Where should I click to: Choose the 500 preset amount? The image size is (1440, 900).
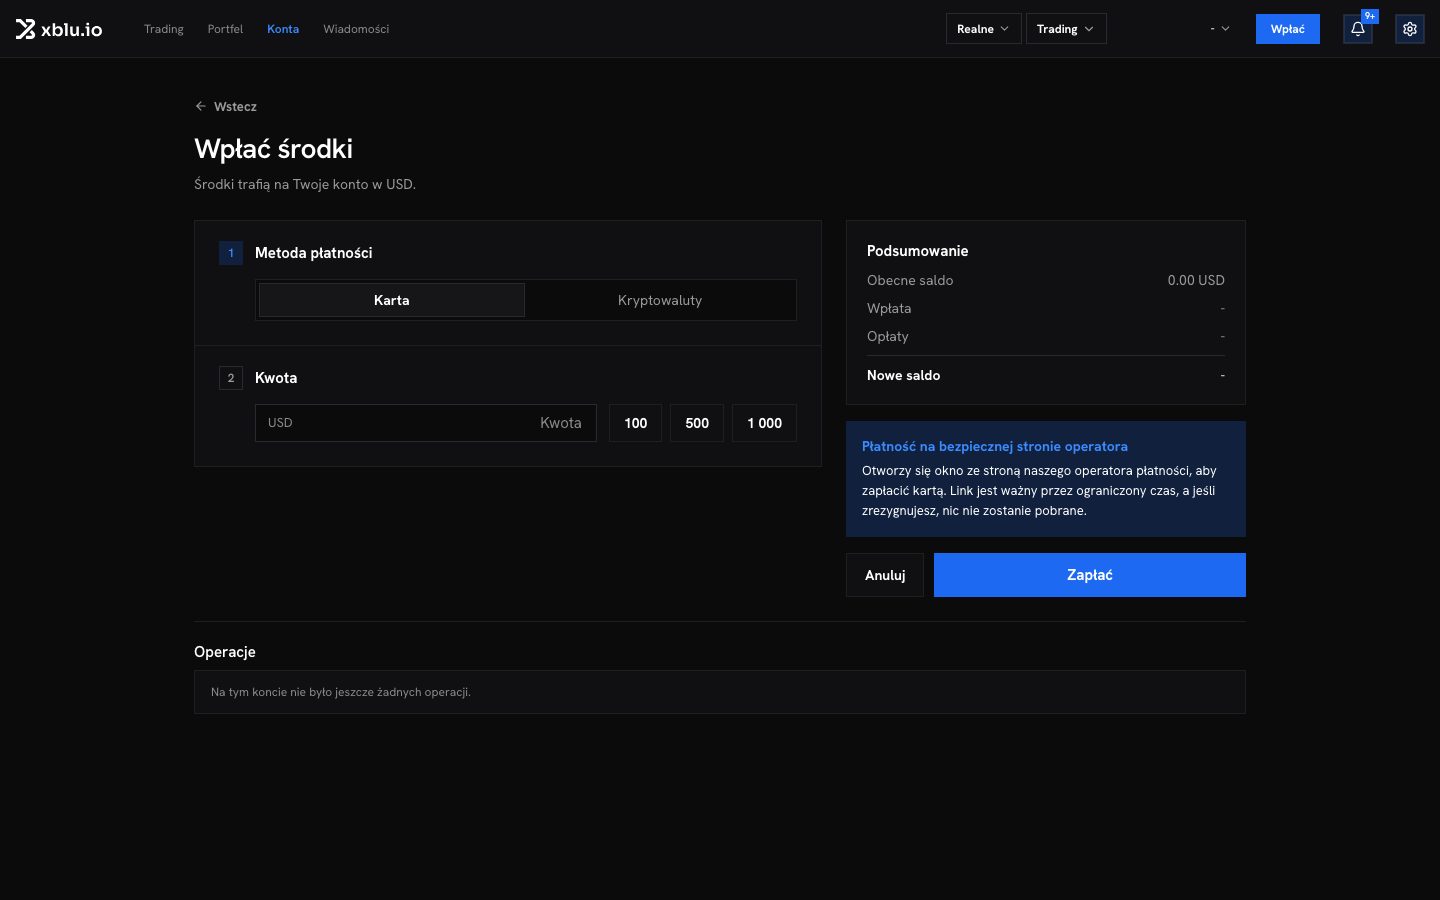(697, 423)
